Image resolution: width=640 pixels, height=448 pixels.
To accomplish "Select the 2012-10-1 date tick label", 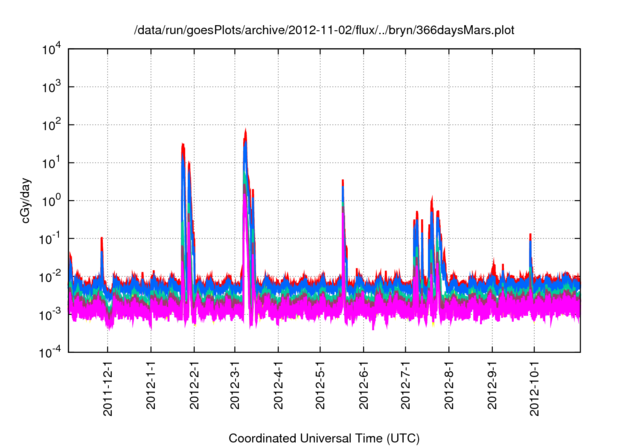I will 531,387.
